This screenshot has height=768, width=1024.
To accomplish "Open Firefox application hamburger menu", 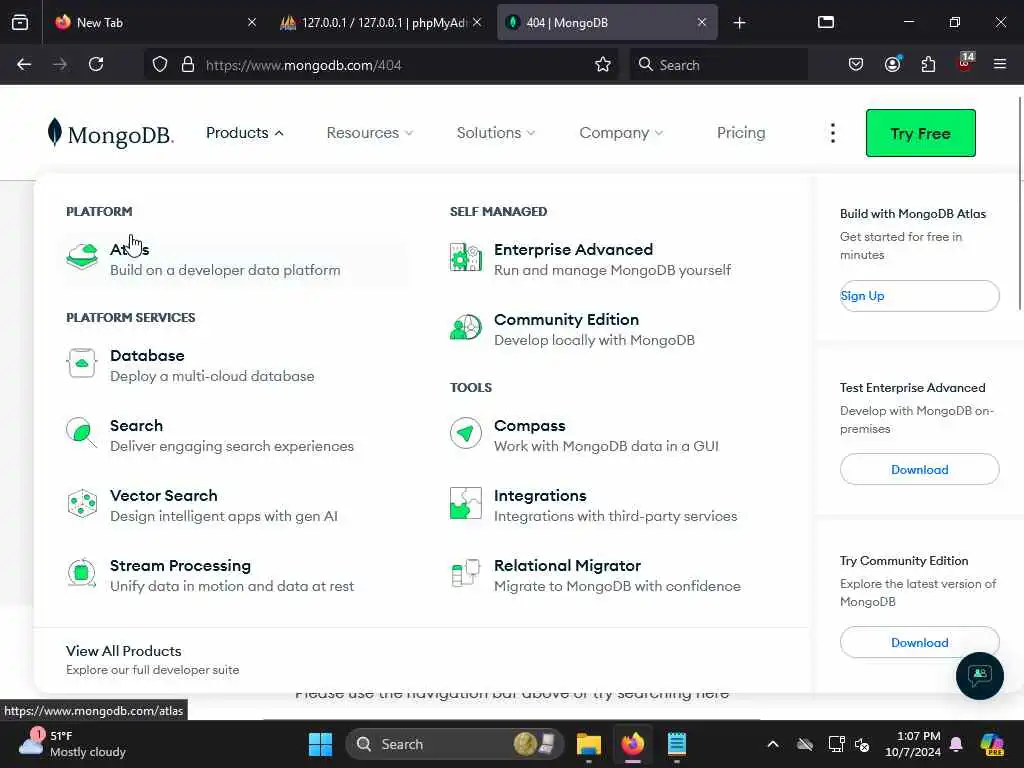I will (x=1000, y=64).
